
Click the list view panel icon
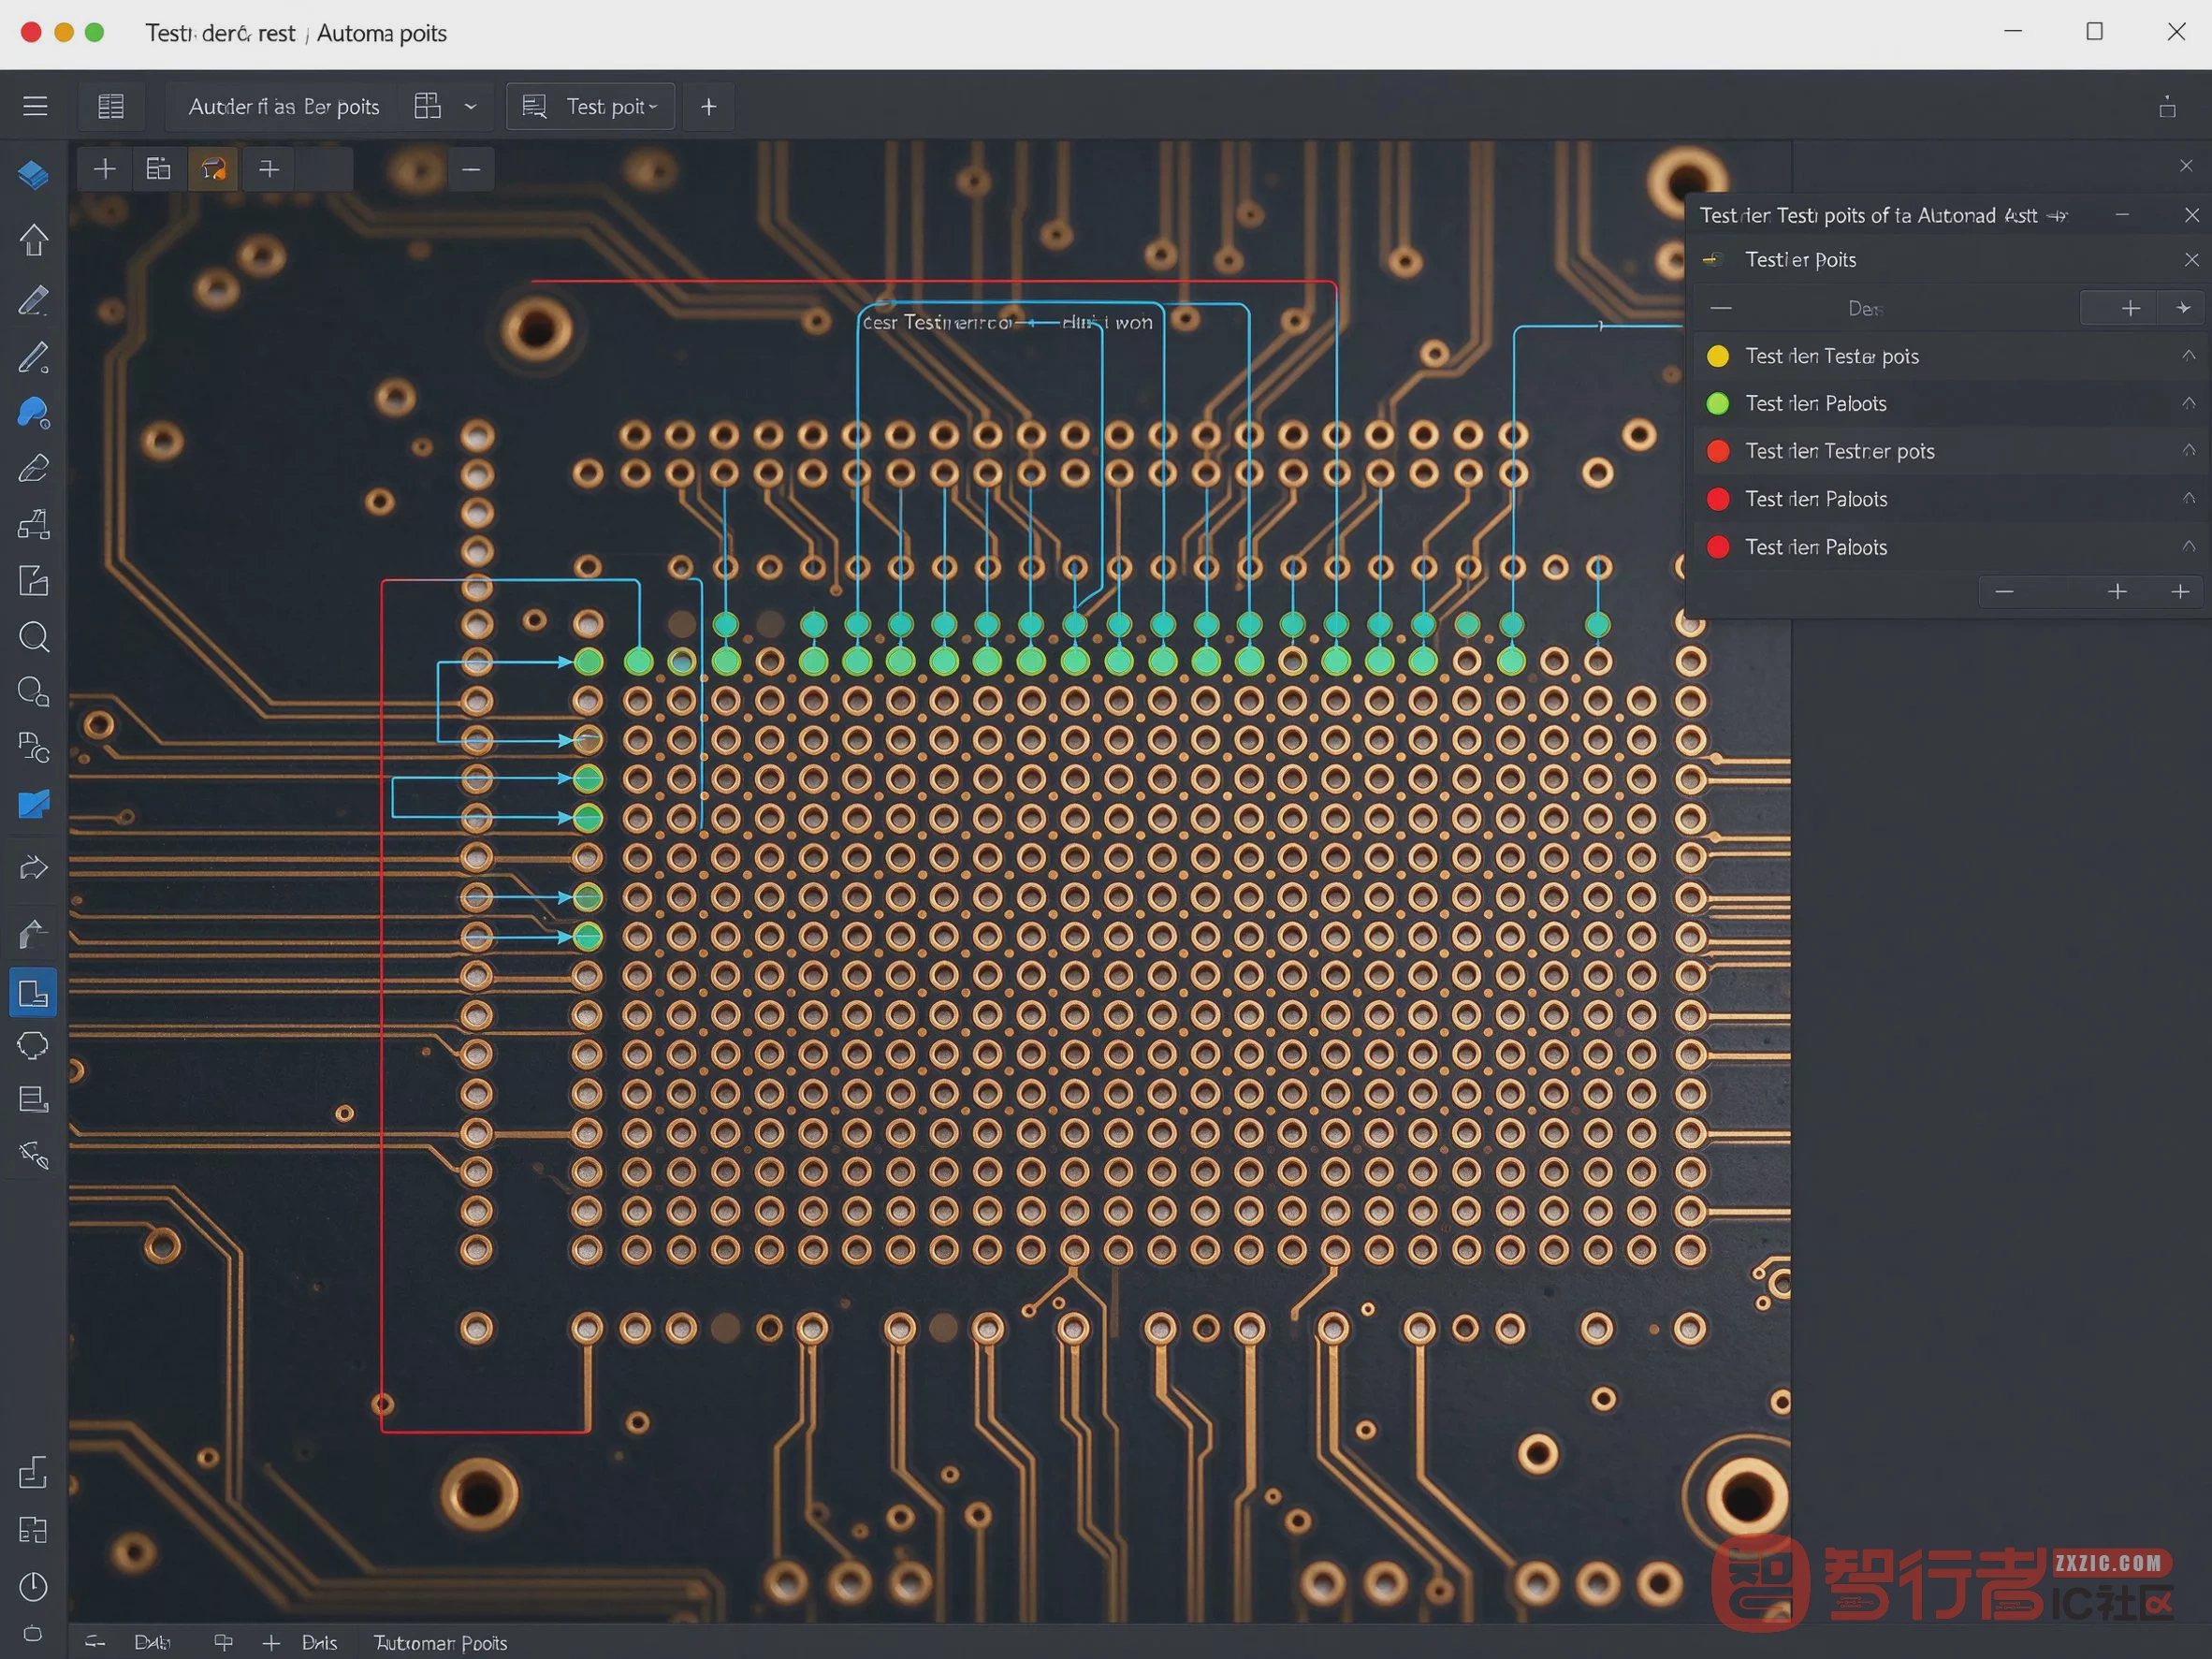point(111,106)
